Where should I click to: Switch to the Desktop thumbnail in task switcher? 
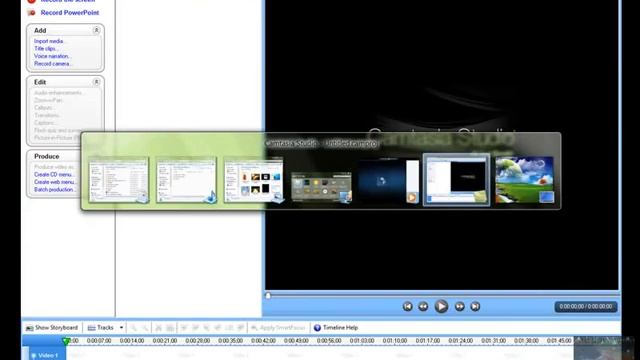[x=524, y=180]
